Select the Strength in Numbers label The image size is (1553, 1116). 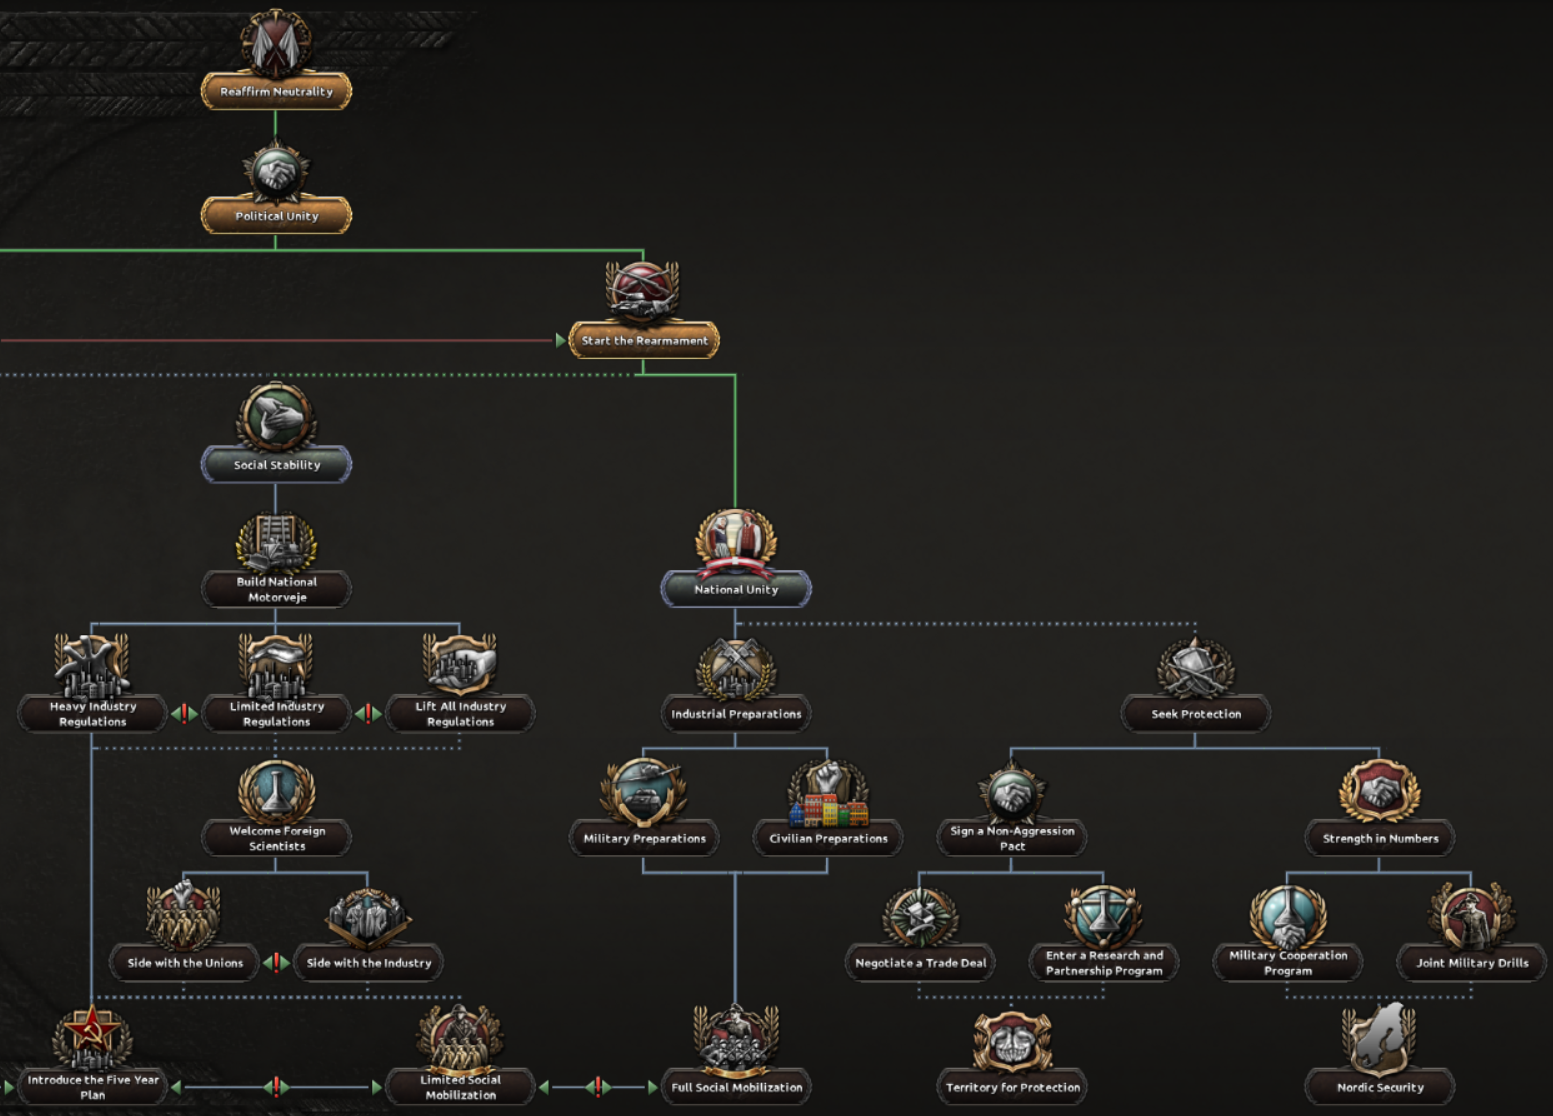(x=1380, y=838)
